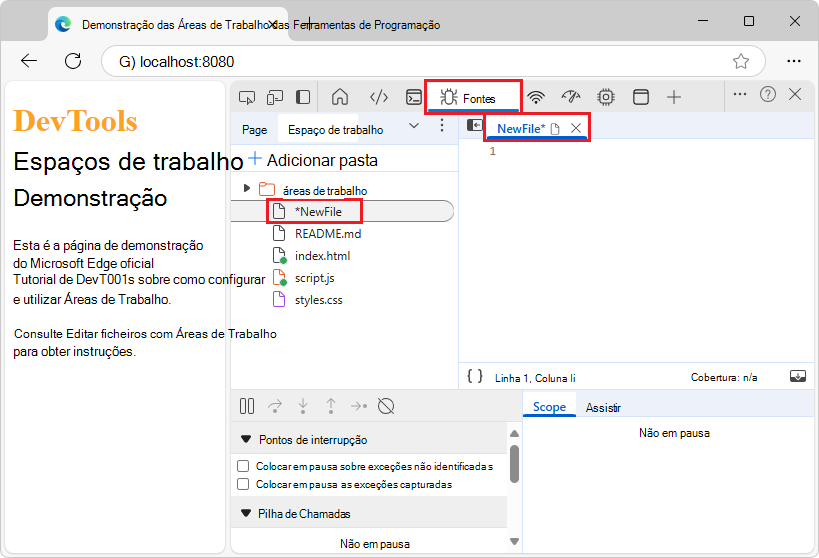The image size is (819, 558).
Task: Click Step out of function icon
Action: 331,406
